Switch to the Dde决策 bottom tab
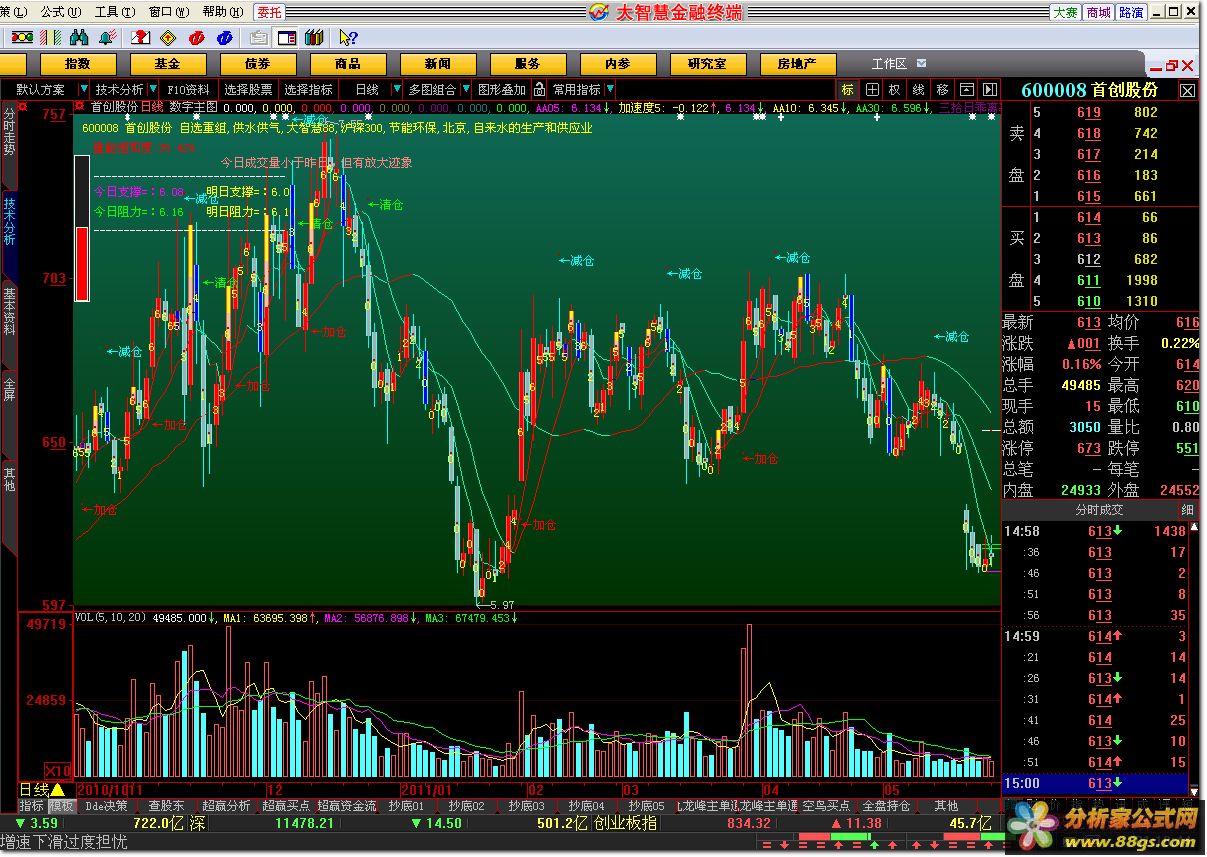This screenshot has width=1207, height=857. pyautogui.click(x=106, y=805)
